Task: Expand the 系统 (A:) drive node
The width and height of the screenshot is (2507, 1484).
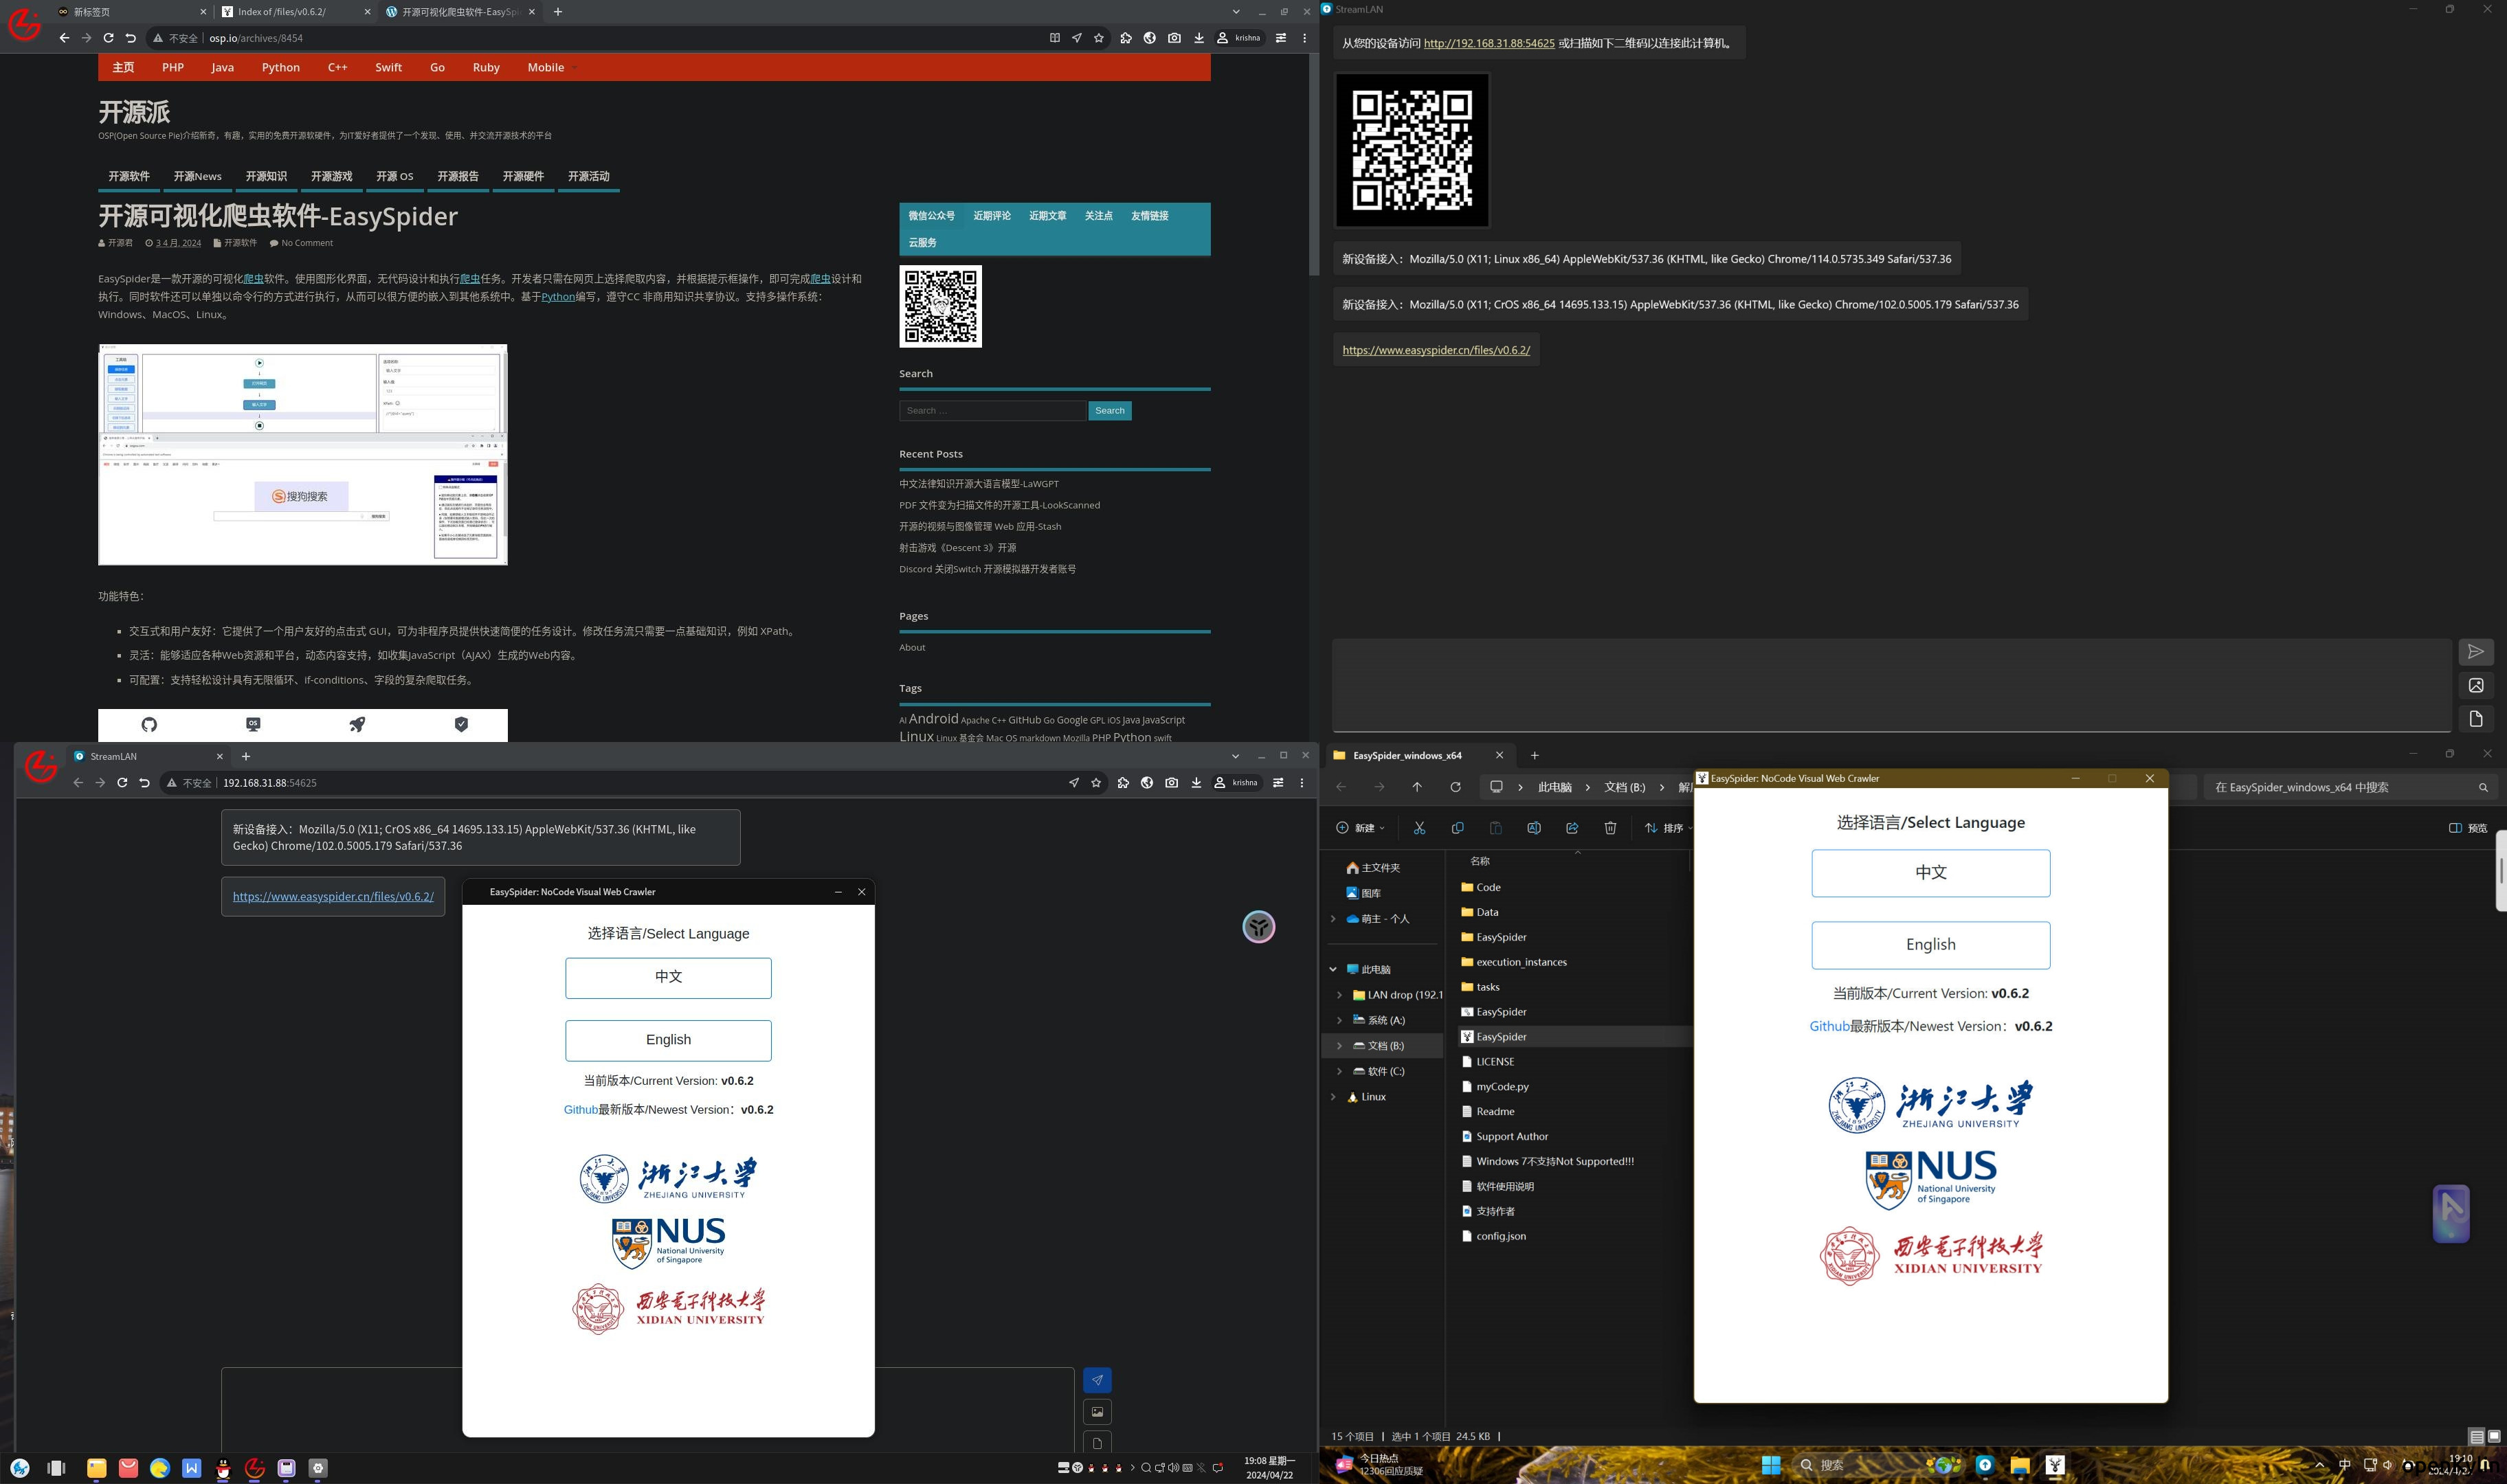Action: 1340,1020
